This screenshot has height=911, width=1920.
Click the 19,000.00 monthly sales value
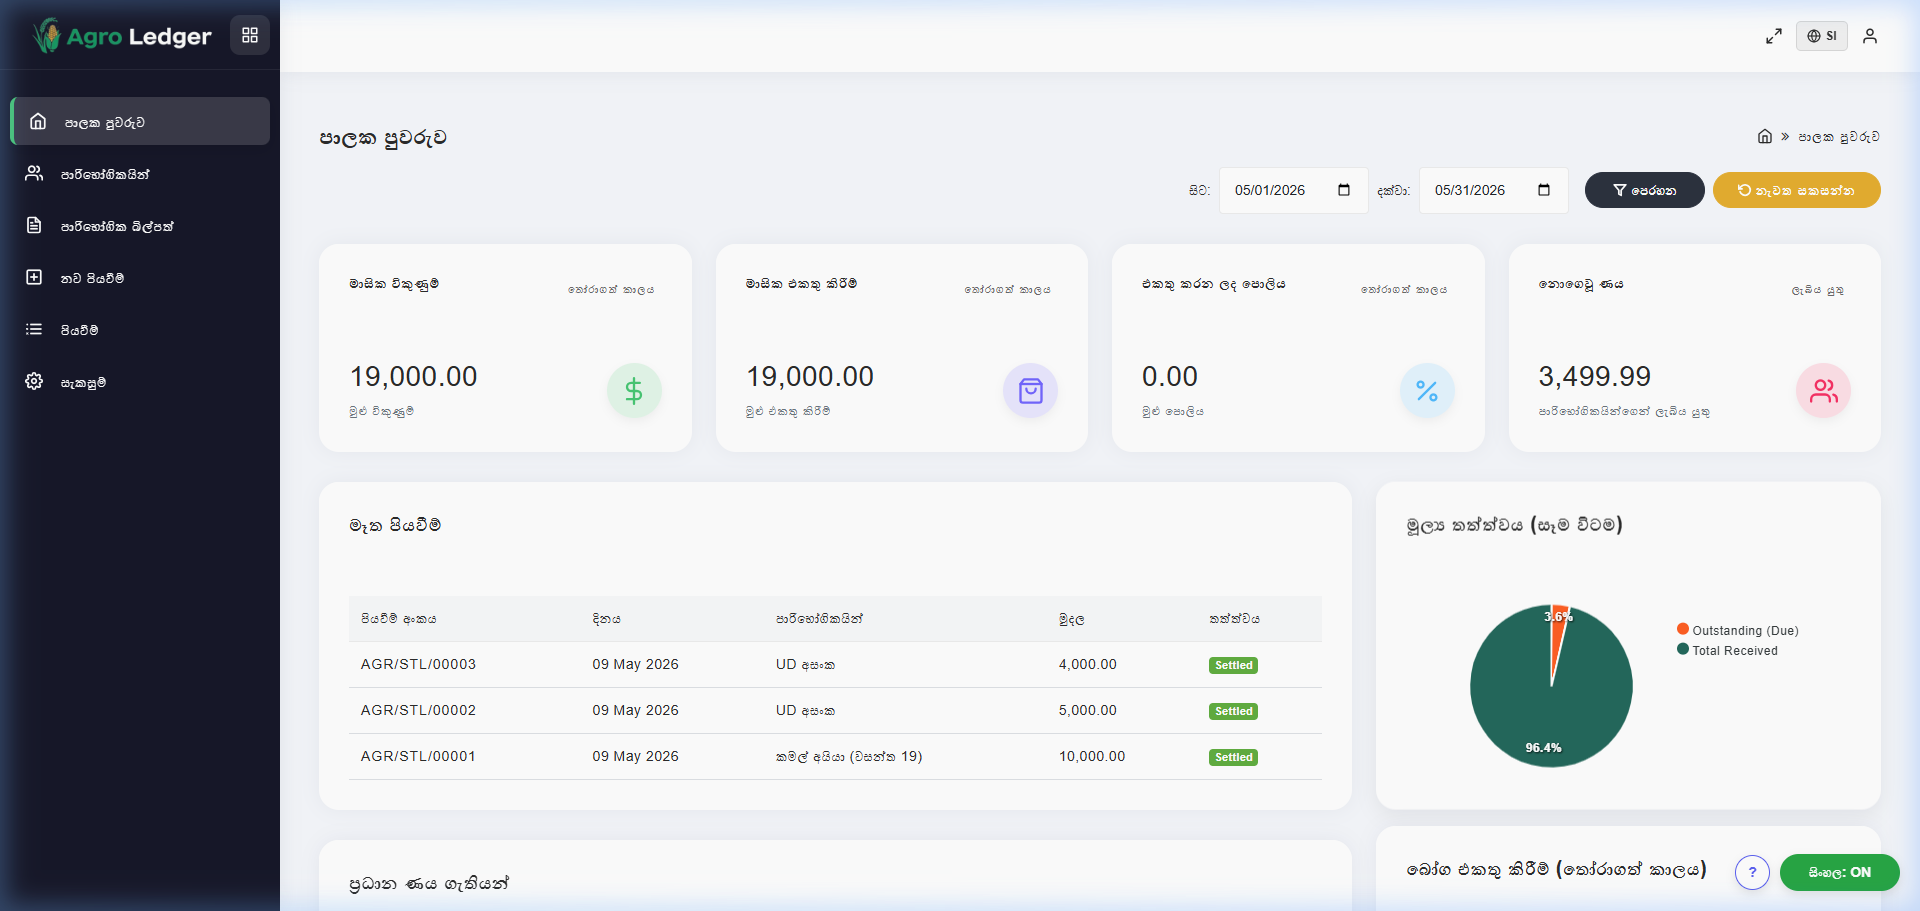(413, 377)
